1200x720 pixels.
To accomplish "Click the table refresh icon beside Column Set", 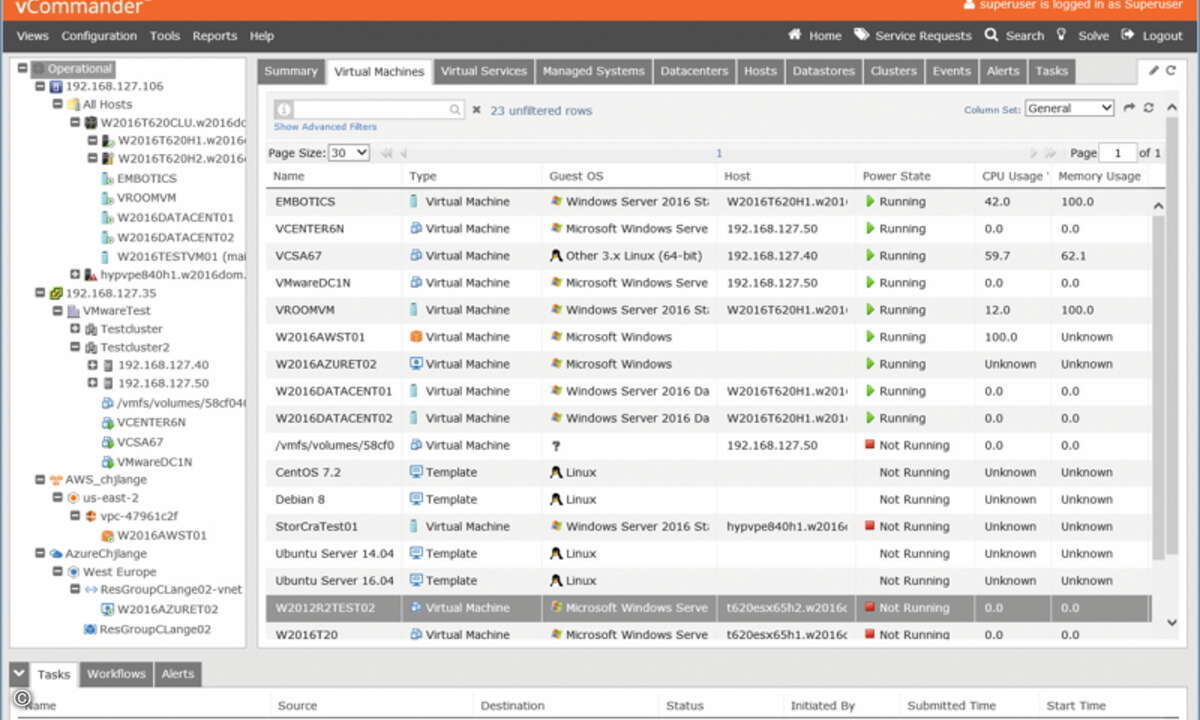I will point(1149,108).
